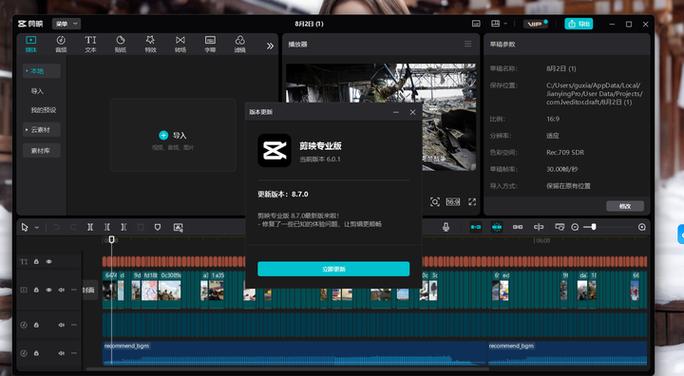Zoom out the timeline with minus circle

[575, 227]
